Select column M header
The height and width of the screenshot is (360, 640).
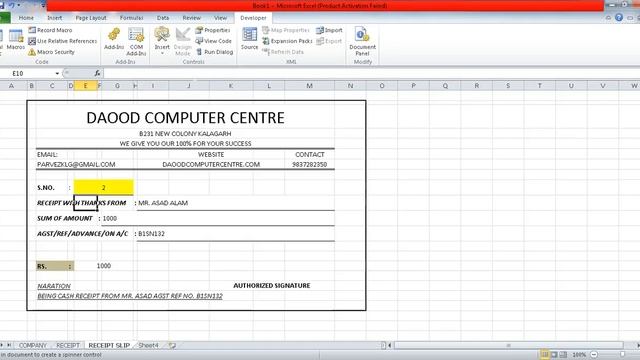click(309, 86)
